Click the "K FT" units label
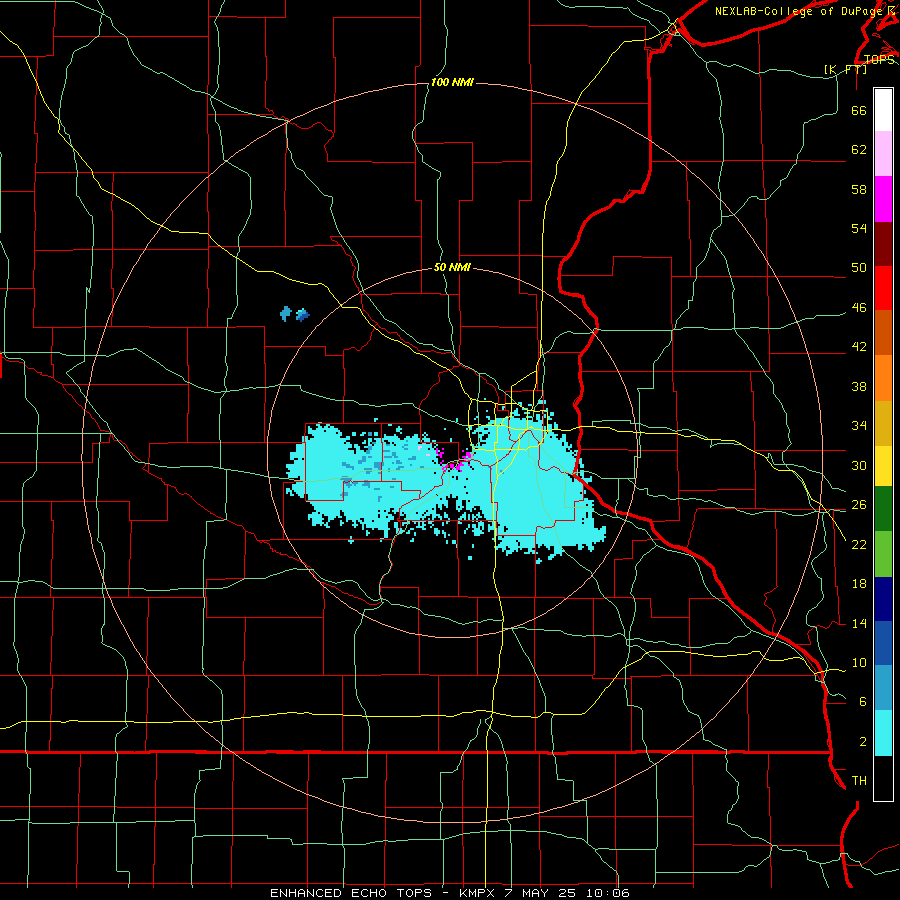This screenshot has width=900, height=900. pyautogui.click(x=845, y=69)
